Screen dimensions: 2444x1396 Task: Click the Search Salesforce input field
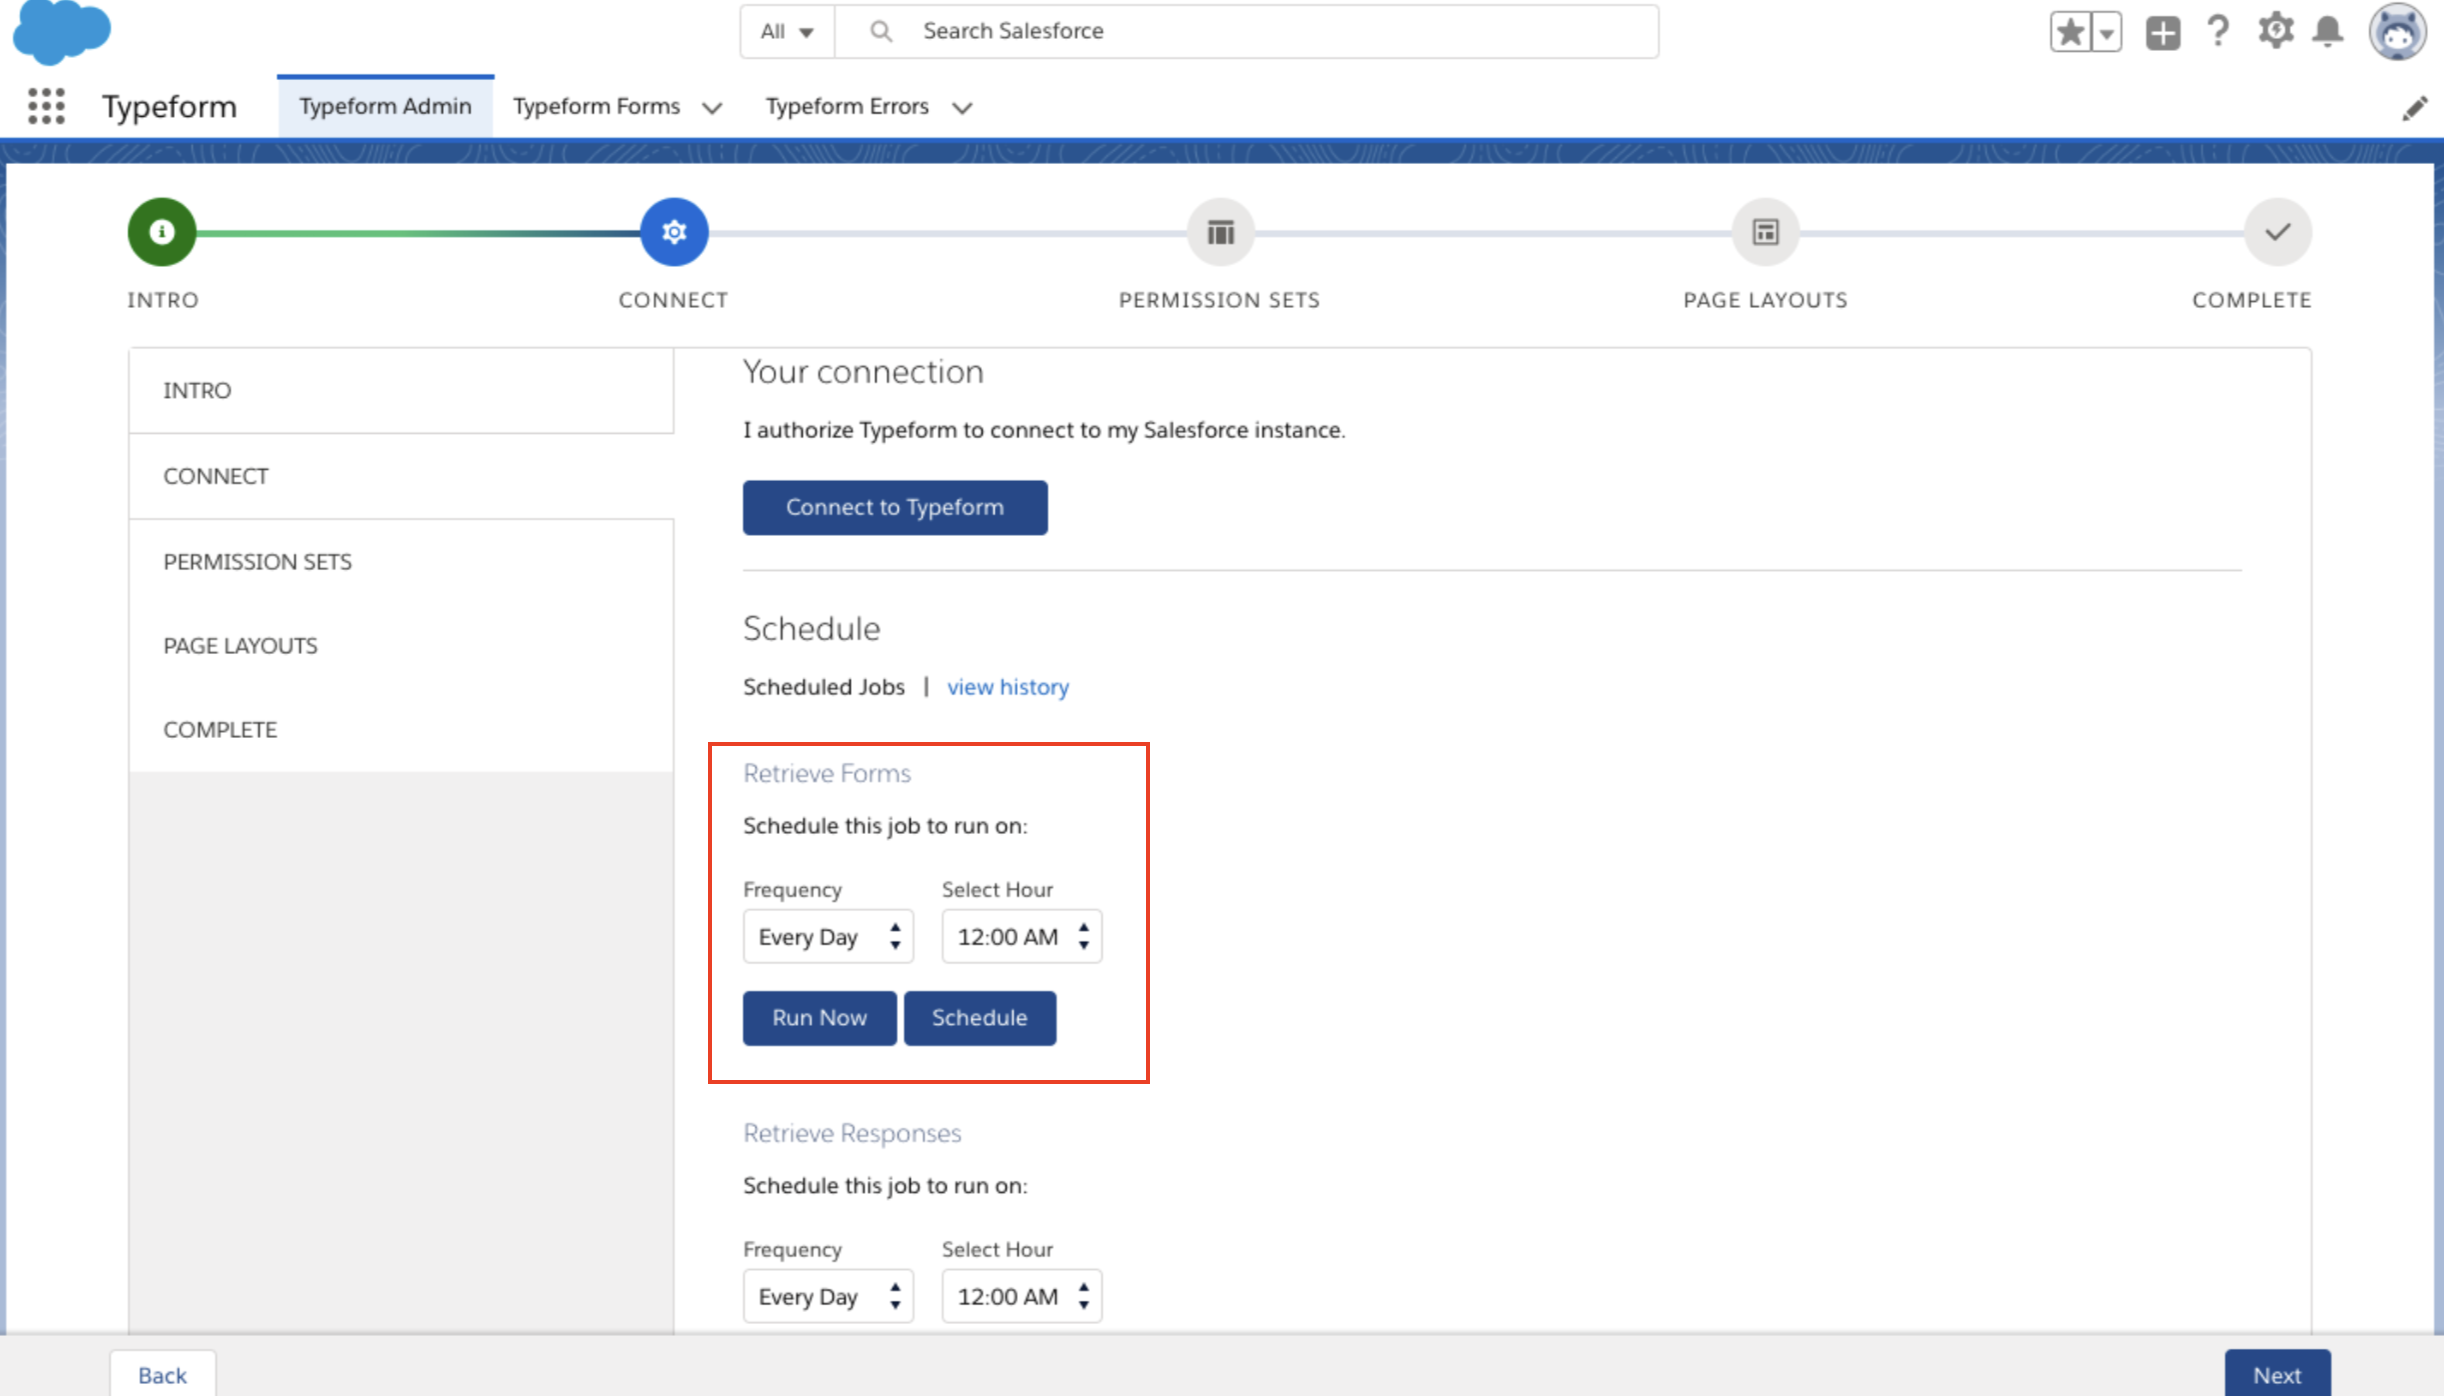pyautogui.click(x=1246, y=31)
